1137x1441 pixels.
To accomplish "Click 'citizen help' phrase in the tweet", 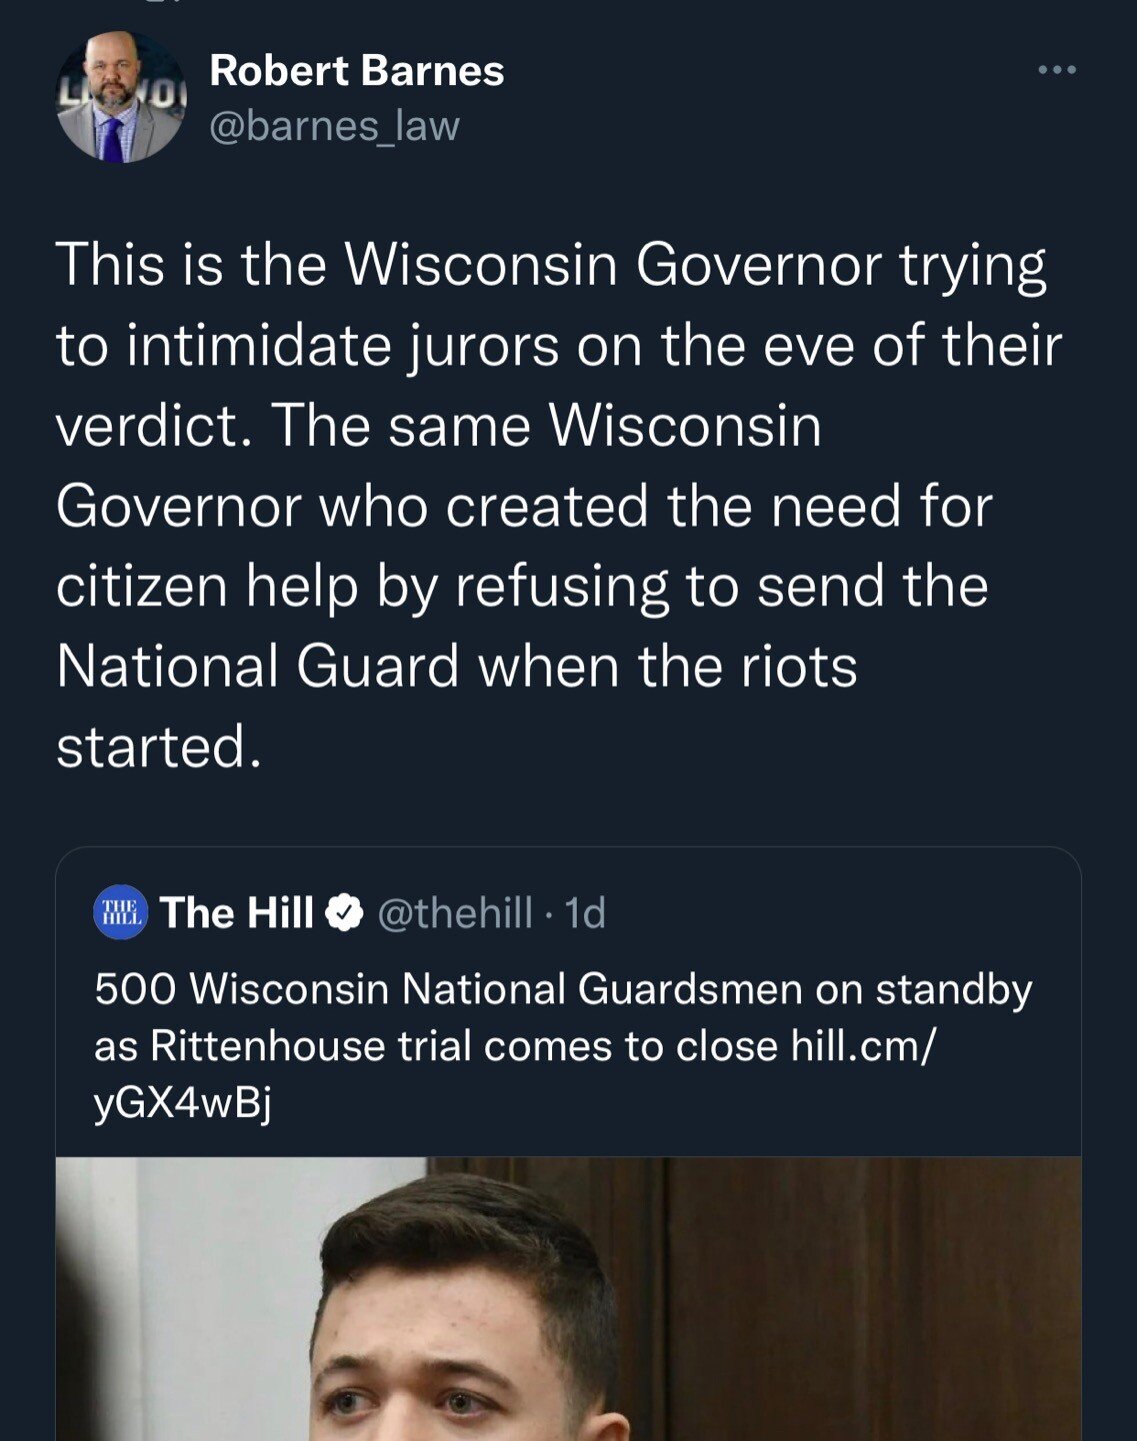I will 206,587.
